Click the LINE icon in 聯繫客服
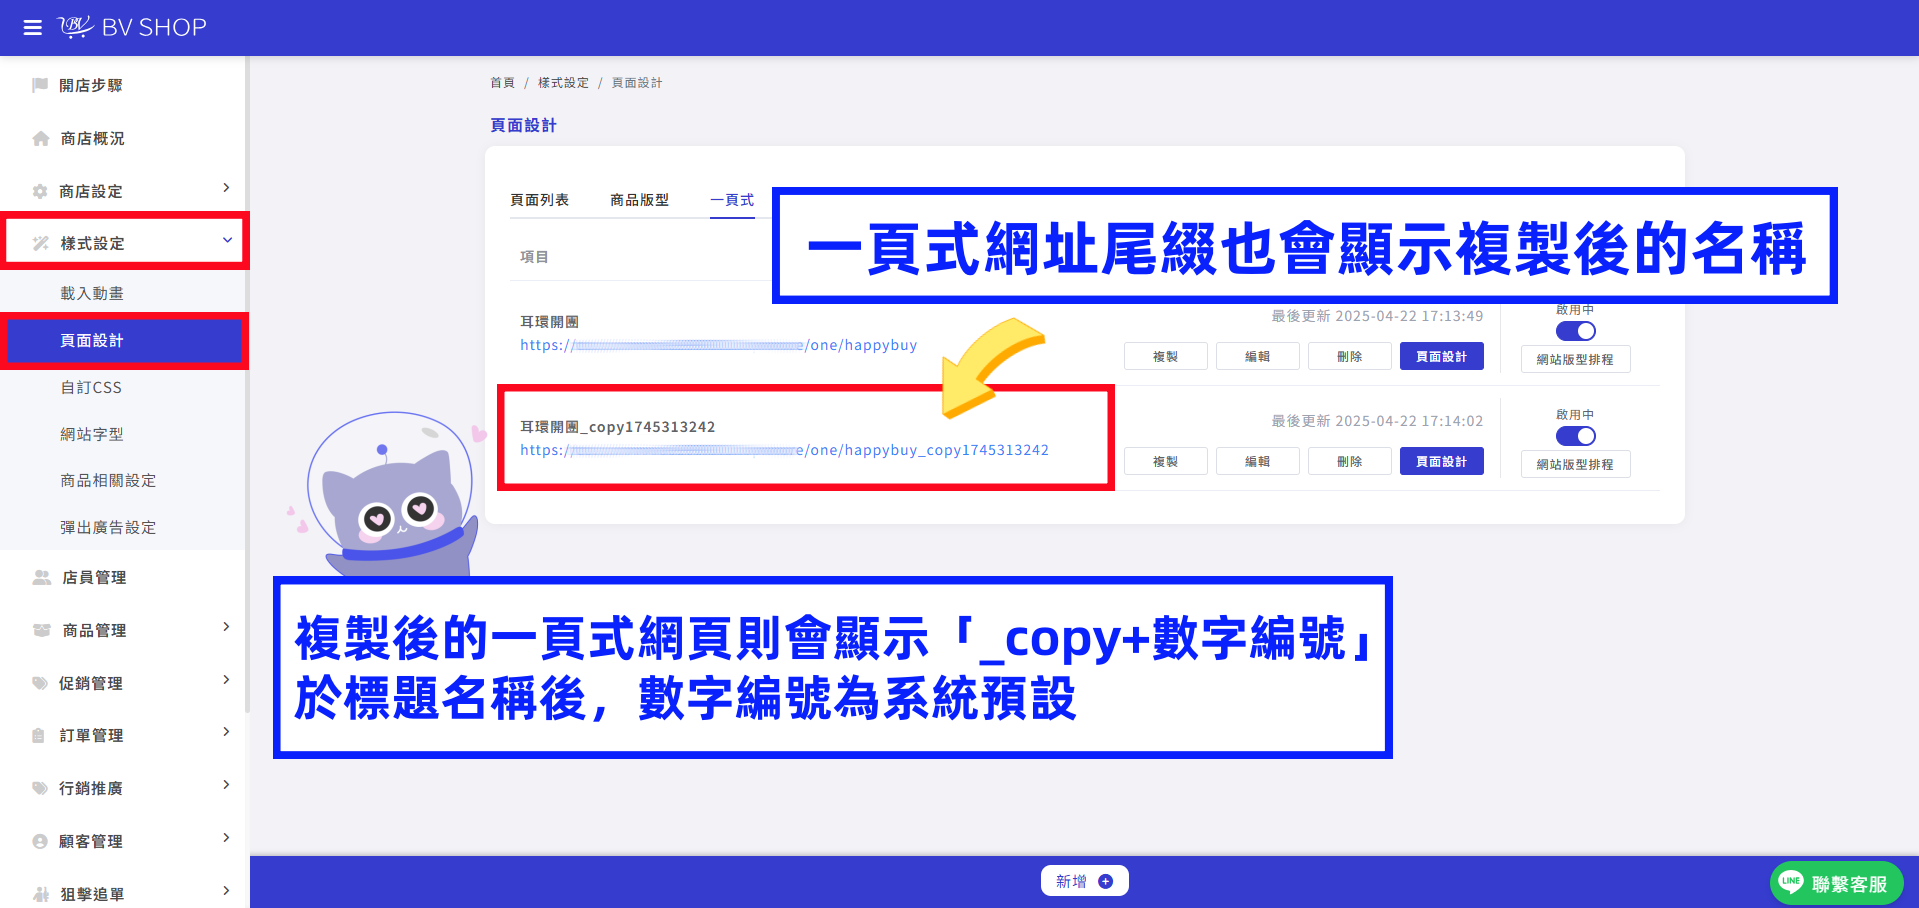Screen dimensions: 1919x908 (x=1791, y=882)
